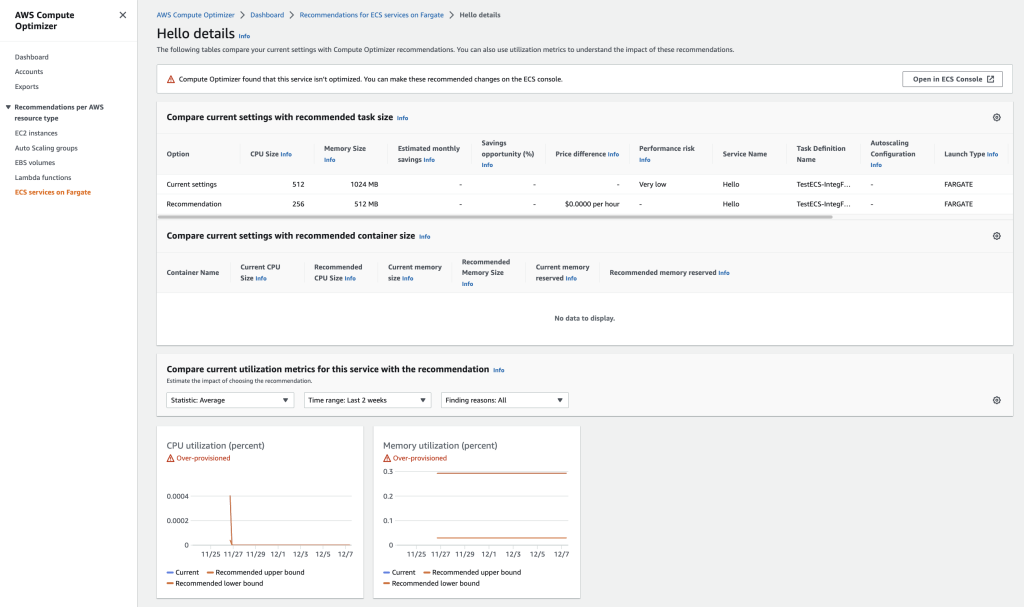Open the Statistic dropdown showing Average
The image size is (1024, 607).
click(x=229, y=399)
